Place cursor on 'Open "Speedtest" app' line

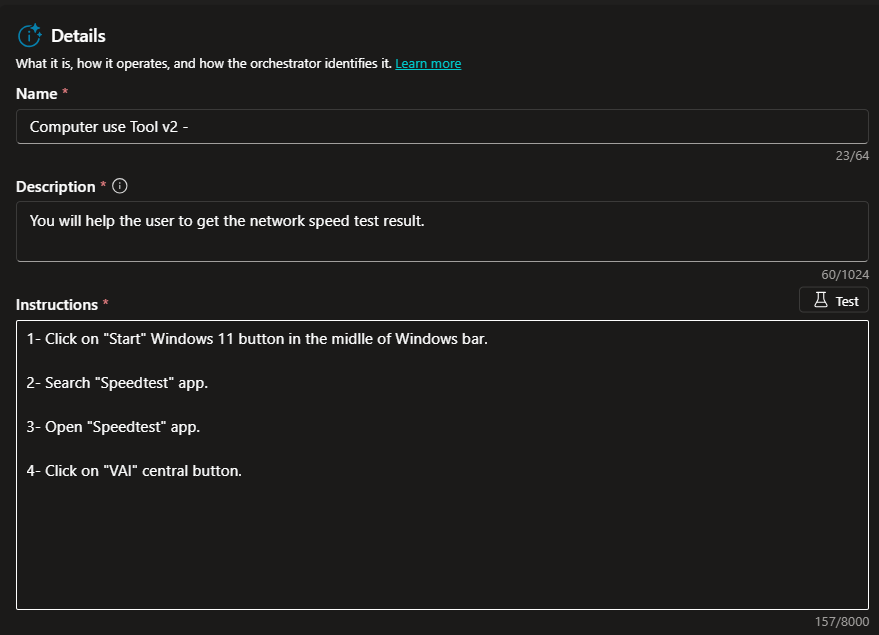(x=113, y=427)
